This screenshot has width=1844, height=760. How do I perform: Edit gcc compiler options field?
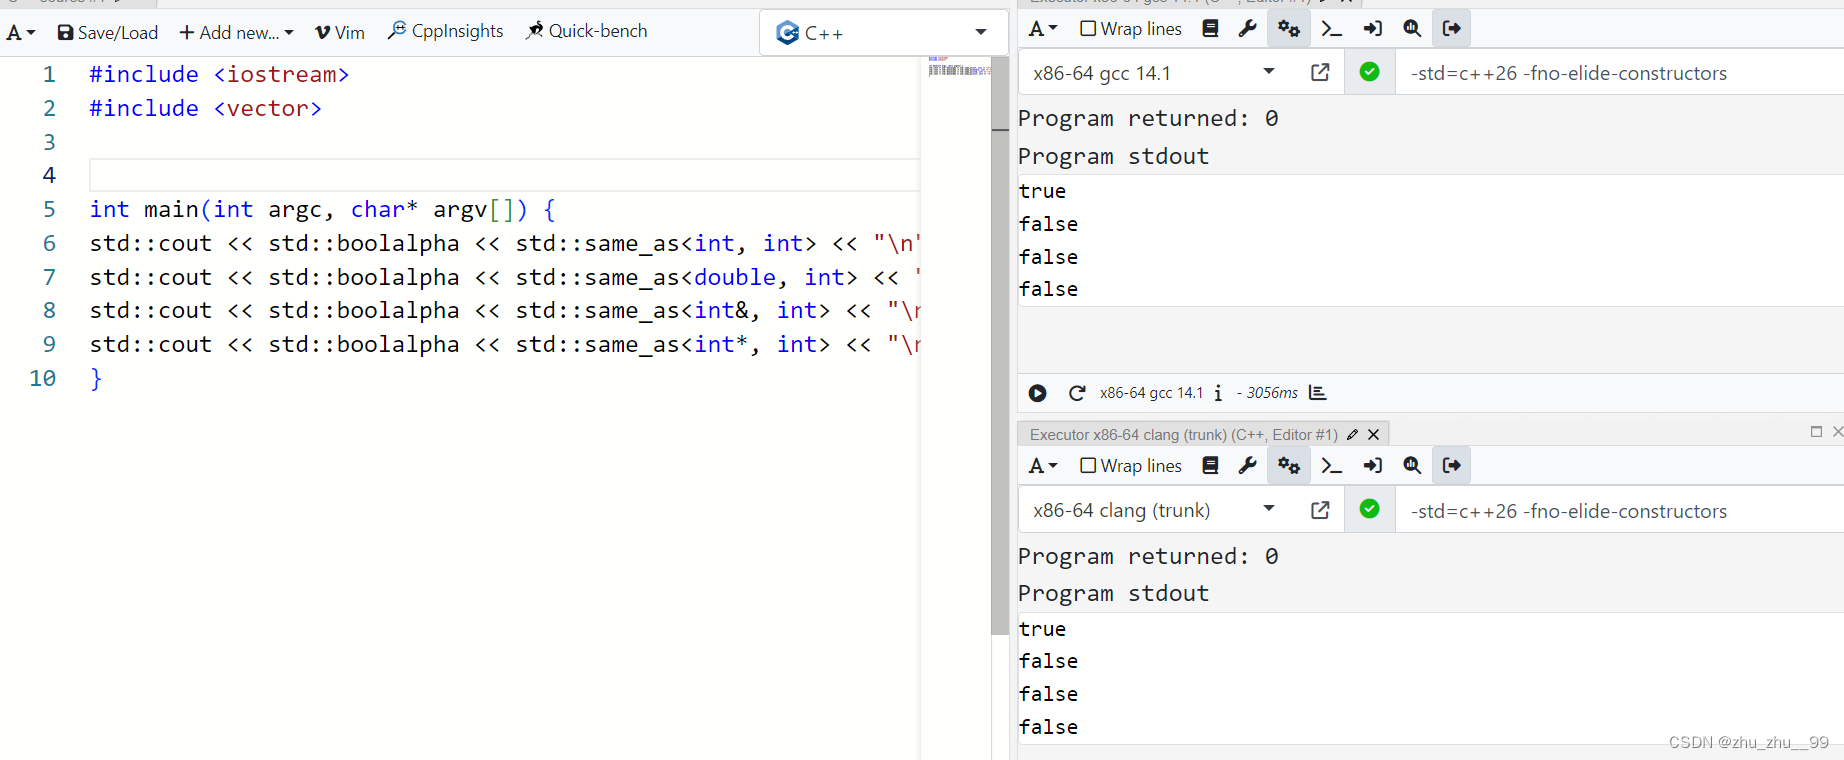[1618, 73]
